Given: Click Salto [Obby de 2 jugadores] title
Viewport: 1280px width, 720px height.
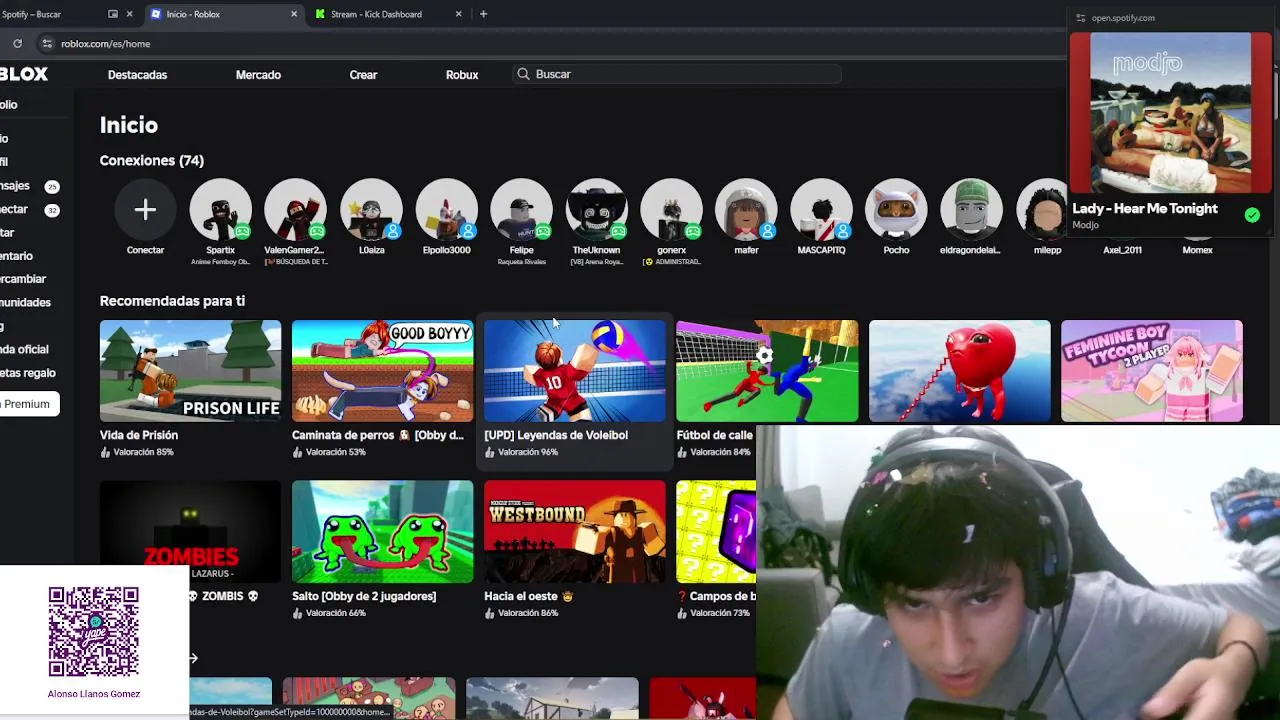Looking at the screenshot, I should [364, 596].
